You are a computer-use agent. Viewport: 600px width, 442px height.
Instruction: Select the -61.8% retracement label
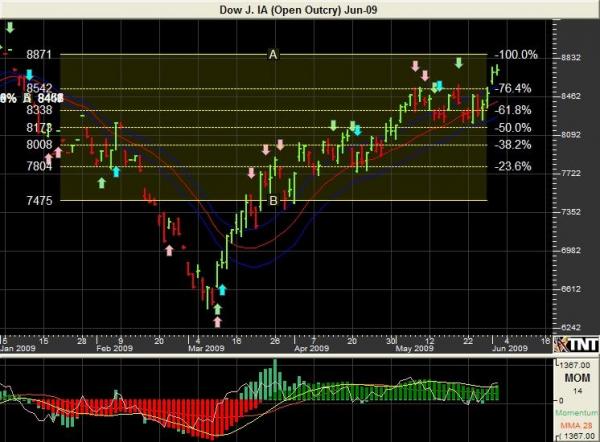(x=516, y=110)
